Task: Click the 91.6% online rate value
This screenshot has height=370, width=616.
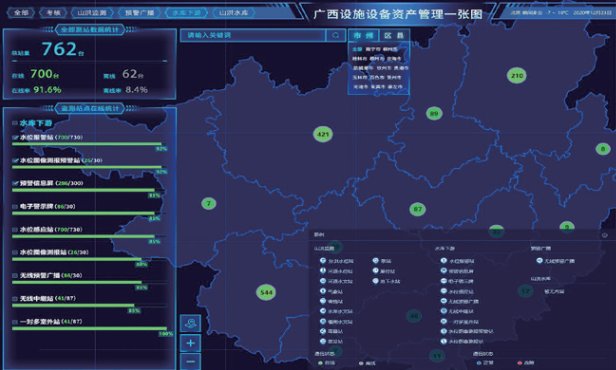Action: (x=47, y=90)
